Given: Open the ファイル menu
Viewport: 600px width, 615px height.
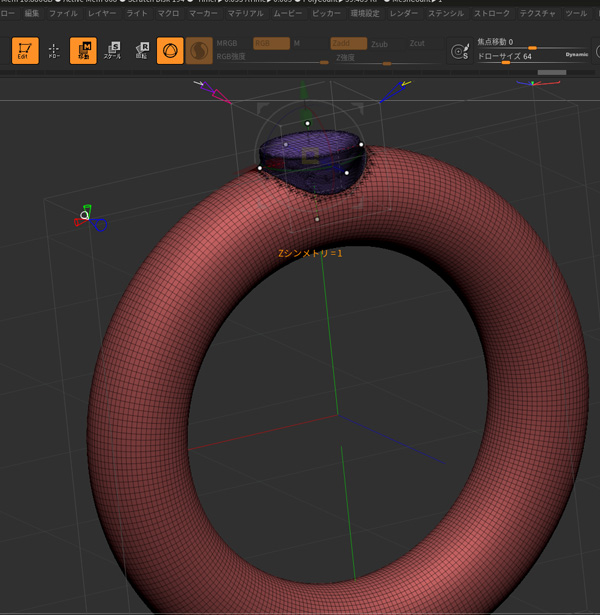Looking at the screenshot, I should (63, 14).
